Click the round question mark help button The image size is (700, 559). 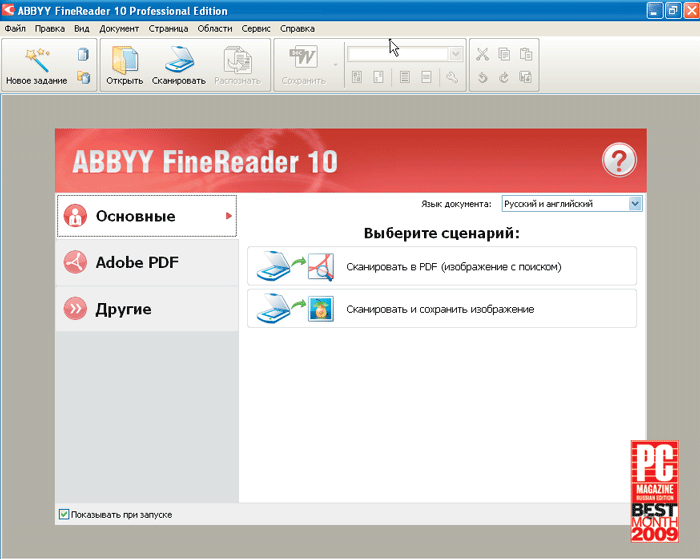[619, 161]
